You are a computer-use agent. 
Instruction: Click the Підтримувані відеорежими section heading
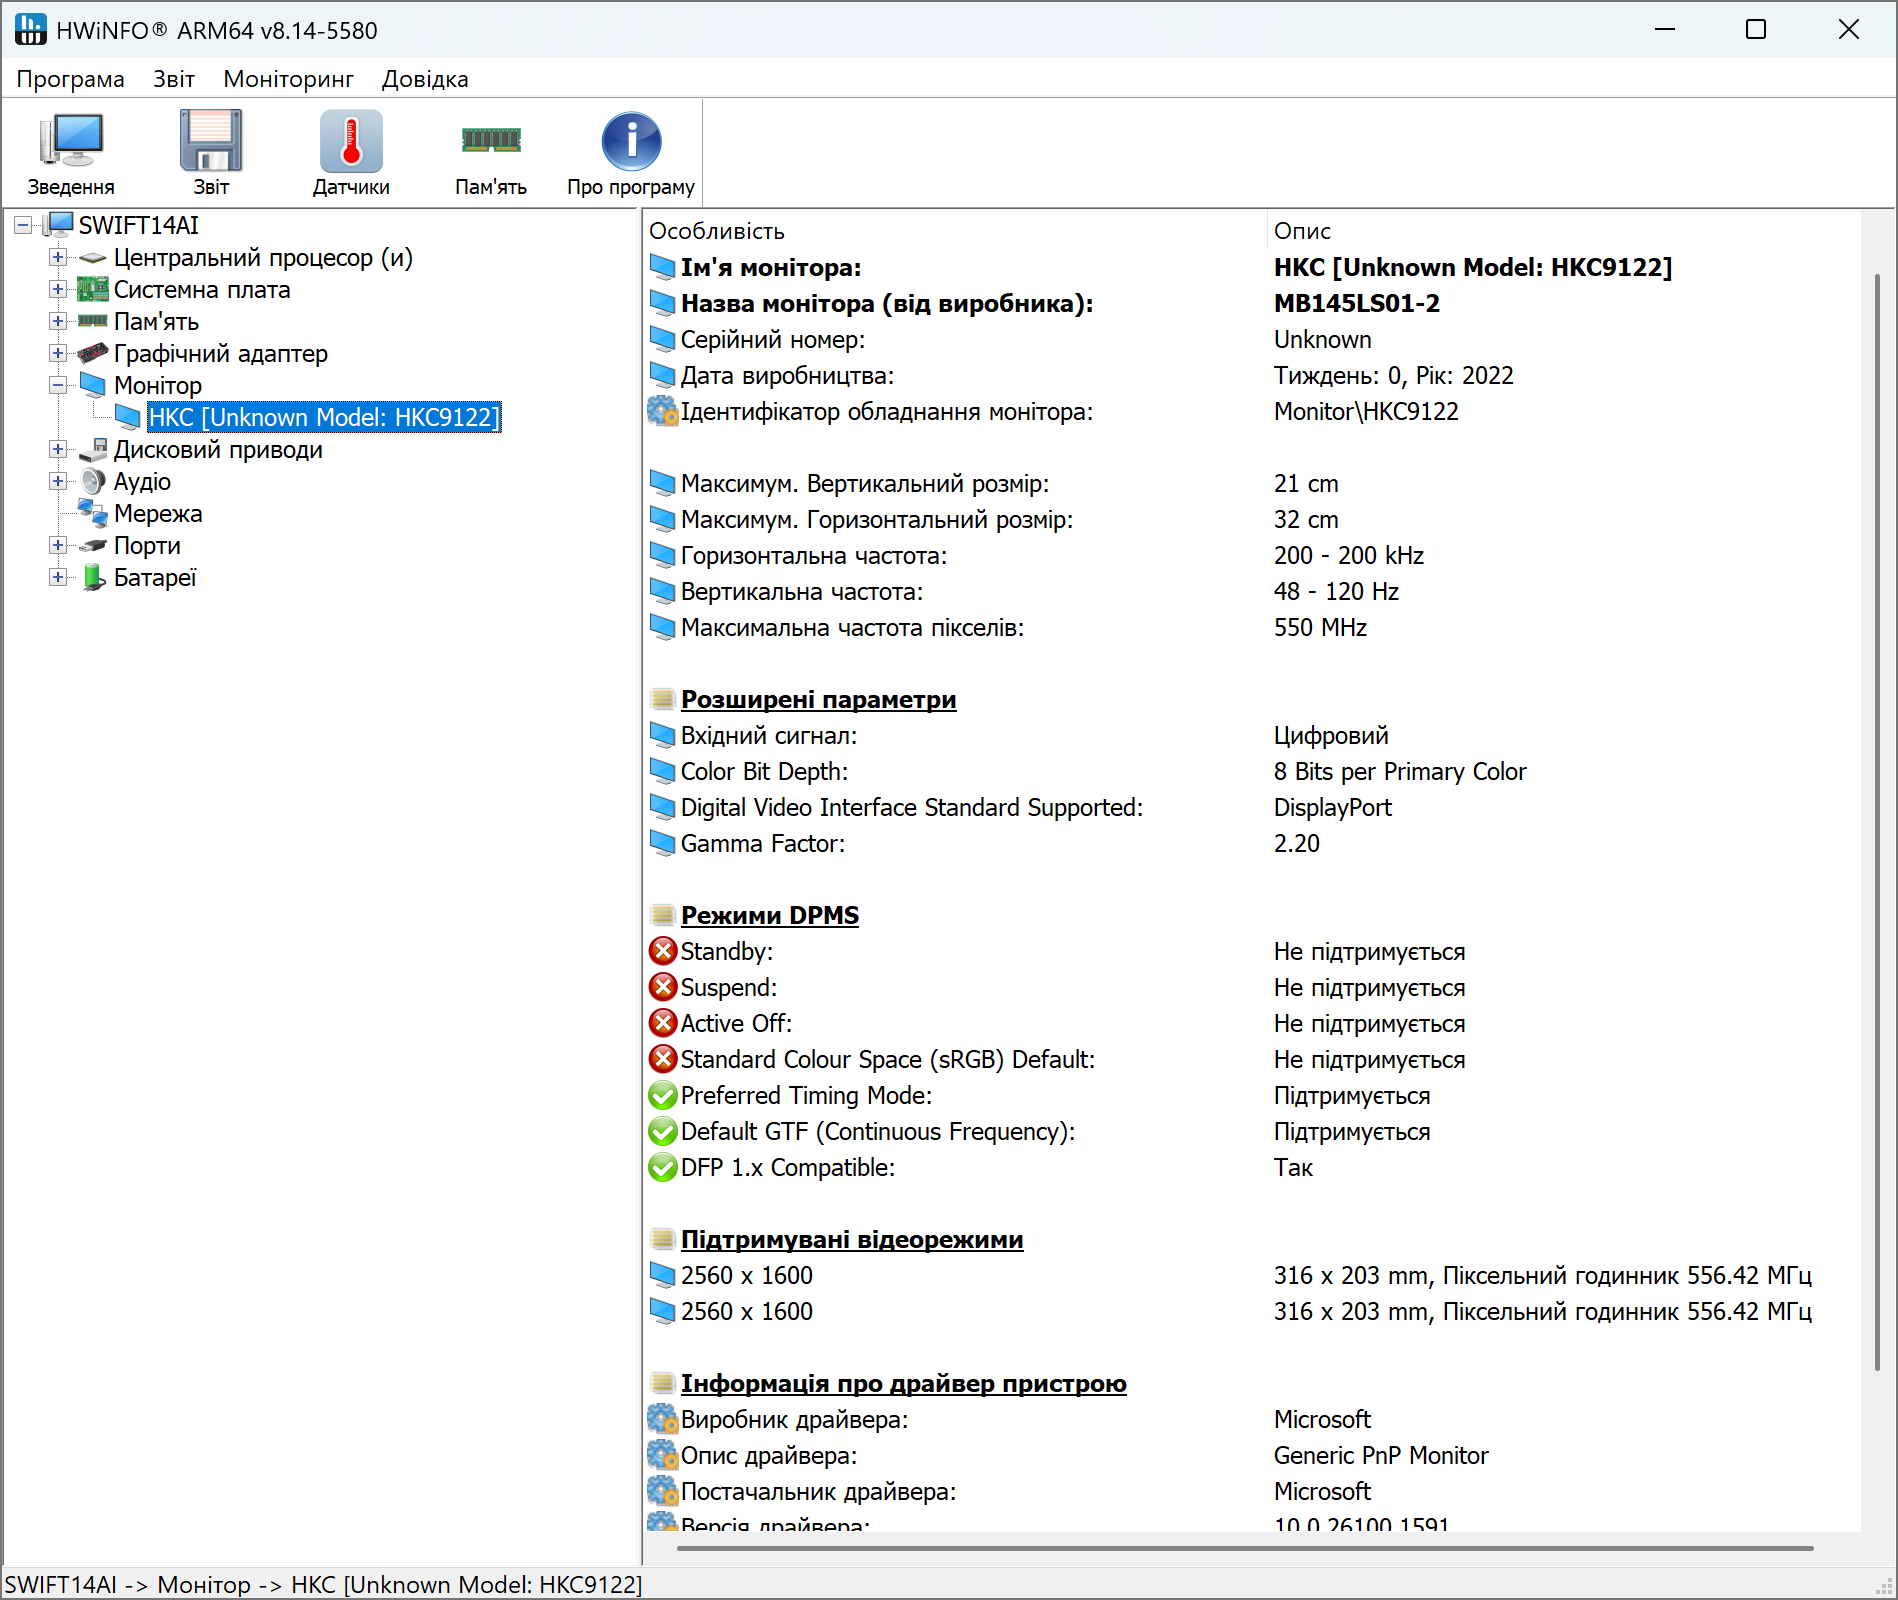pyautogui.click(x=852, y=1239)
